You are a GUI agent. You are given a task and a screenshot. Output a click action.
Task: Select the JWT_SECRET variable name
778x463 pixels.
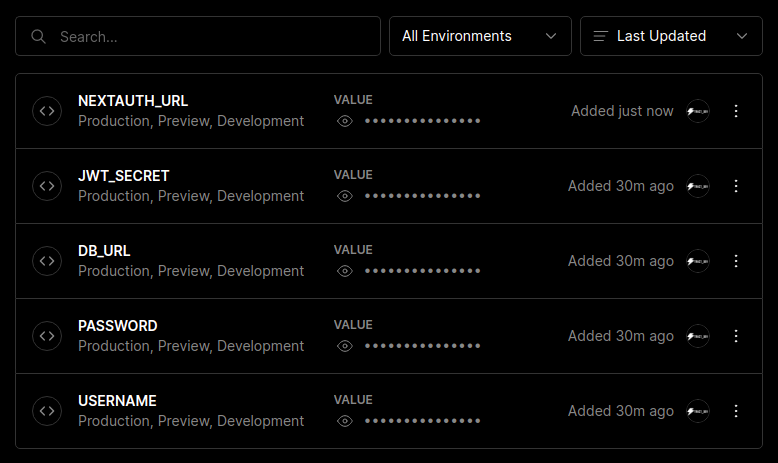pyautogui.click(x=124, y=176)
